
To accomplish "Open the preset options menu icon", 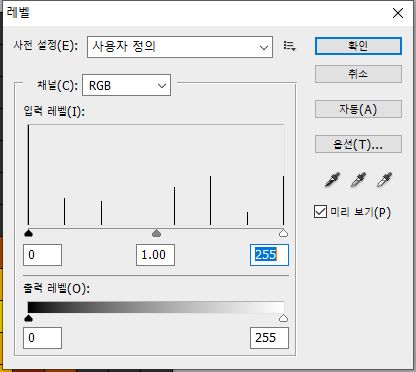I will [289, 46].
